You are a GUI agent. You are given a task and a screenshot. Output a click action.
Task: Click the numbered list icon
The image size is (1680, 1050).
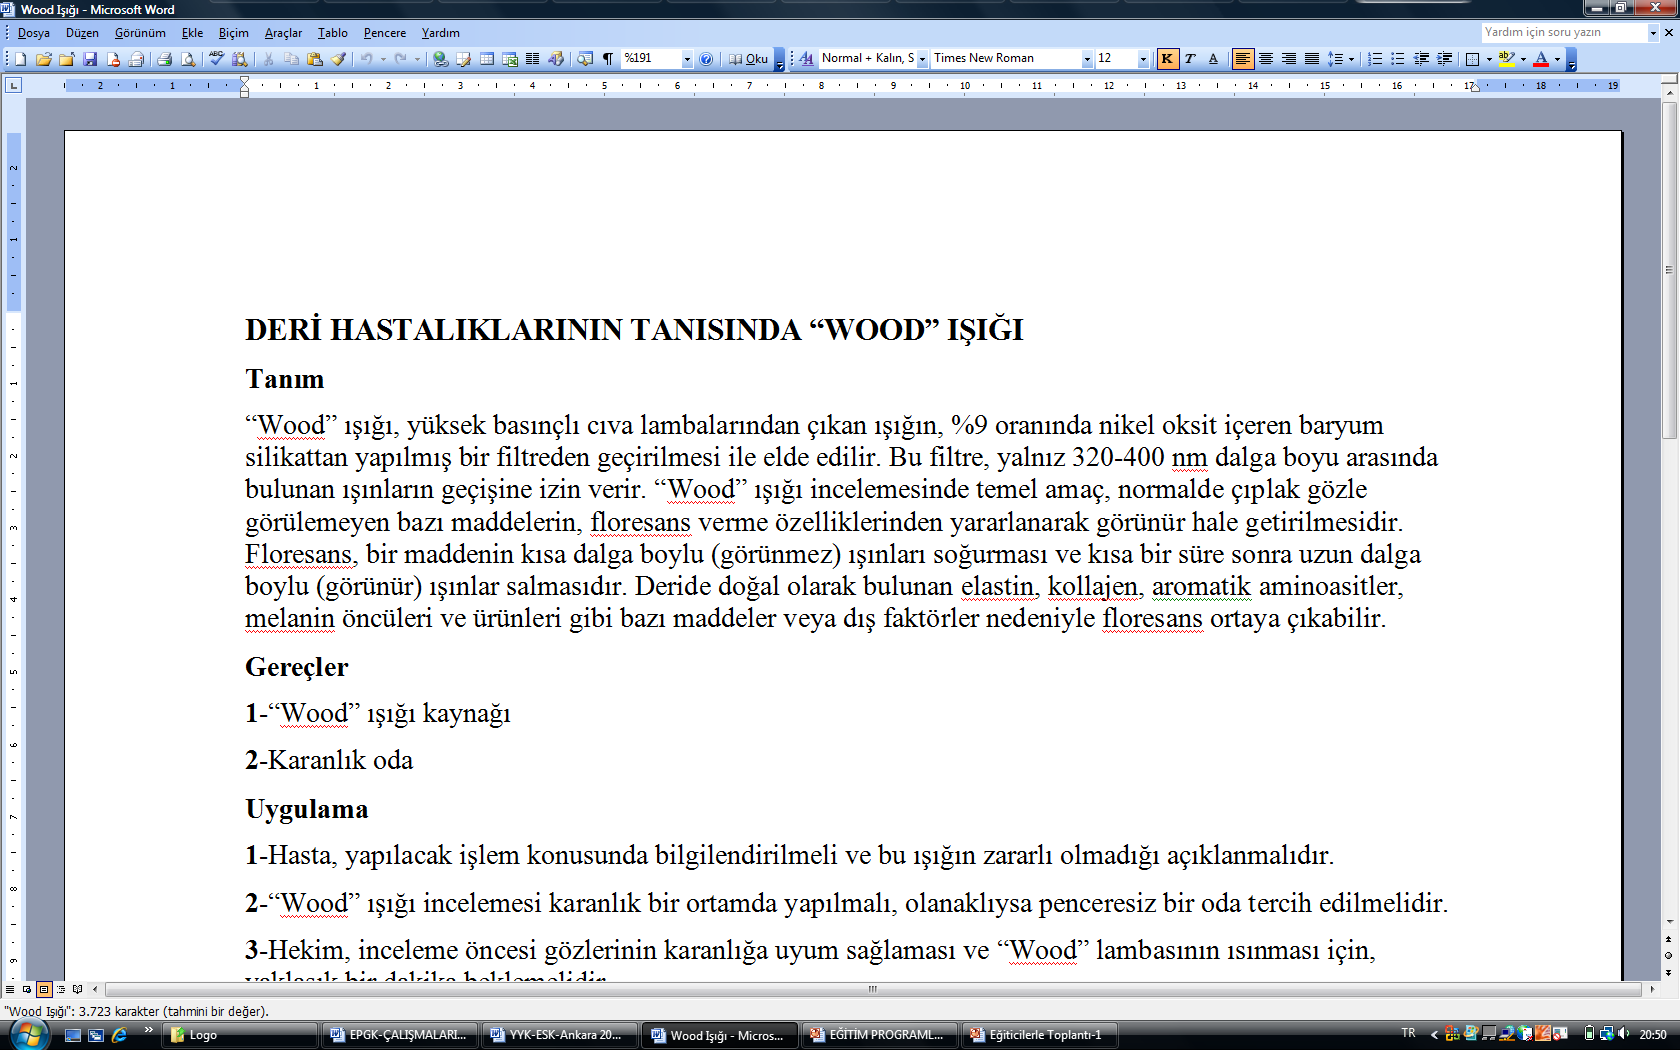point(1375,59)
